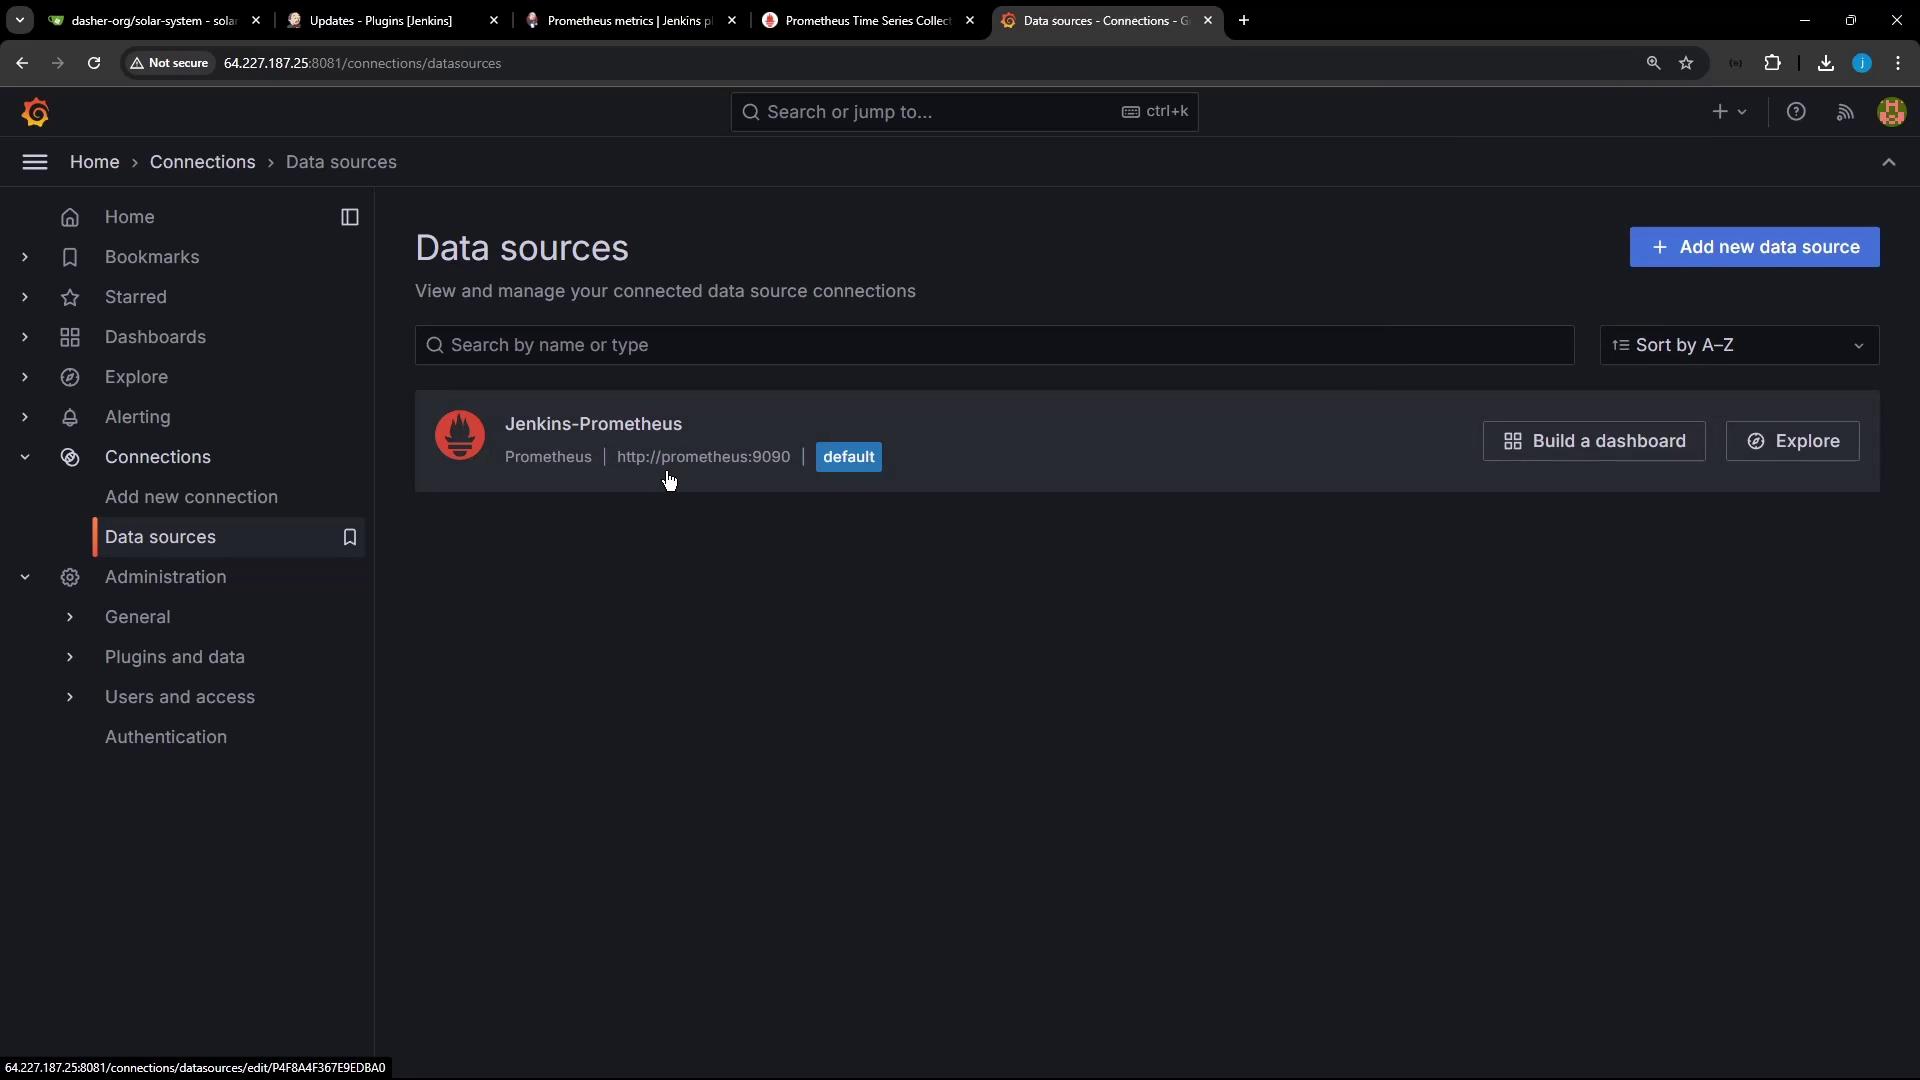
Task: Collapse the Connections section arrow
Action: click(25, 457)
